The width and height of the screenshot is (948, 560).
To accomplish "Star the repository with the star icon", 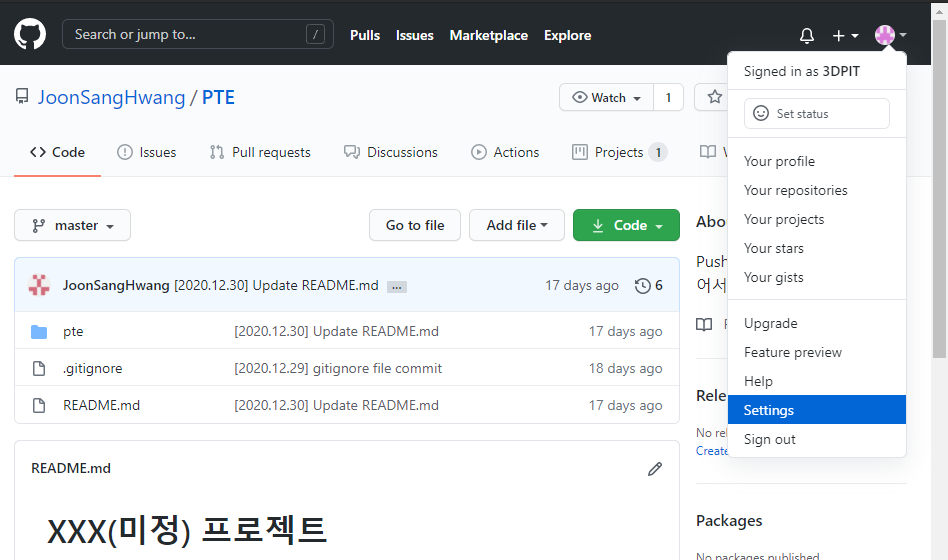I will click(715, 97).
